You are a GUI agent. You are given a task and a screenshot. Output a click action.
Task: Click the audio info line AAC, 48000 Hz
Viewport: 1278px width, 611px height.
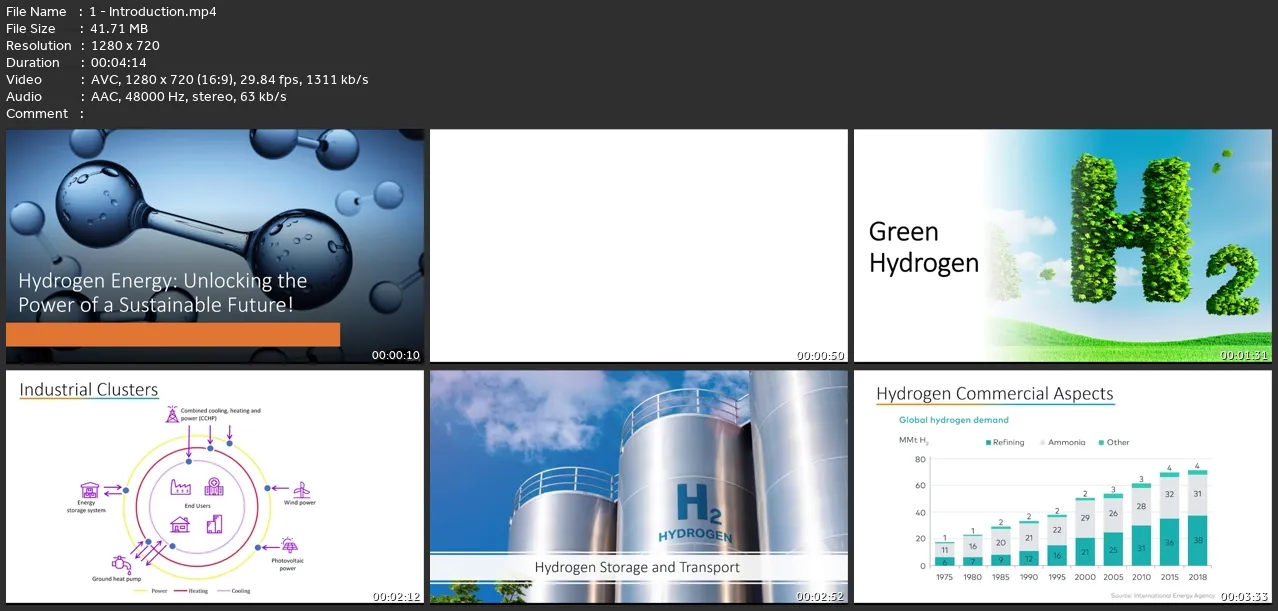coord(188,97)
